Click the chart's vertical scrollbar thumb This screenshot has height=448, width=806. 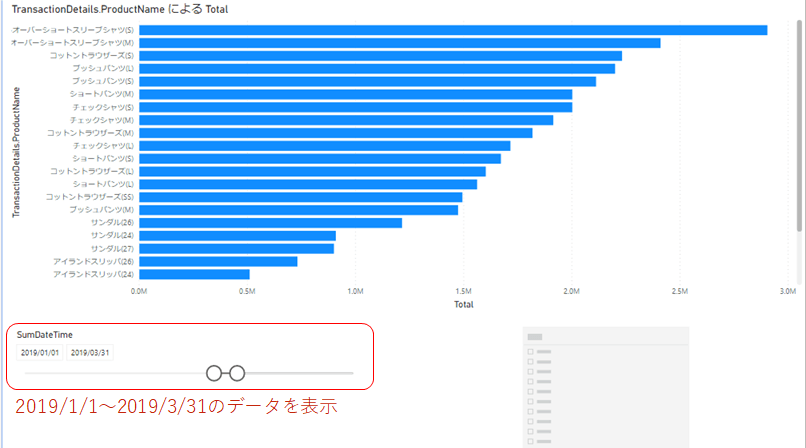pos(799,126)
